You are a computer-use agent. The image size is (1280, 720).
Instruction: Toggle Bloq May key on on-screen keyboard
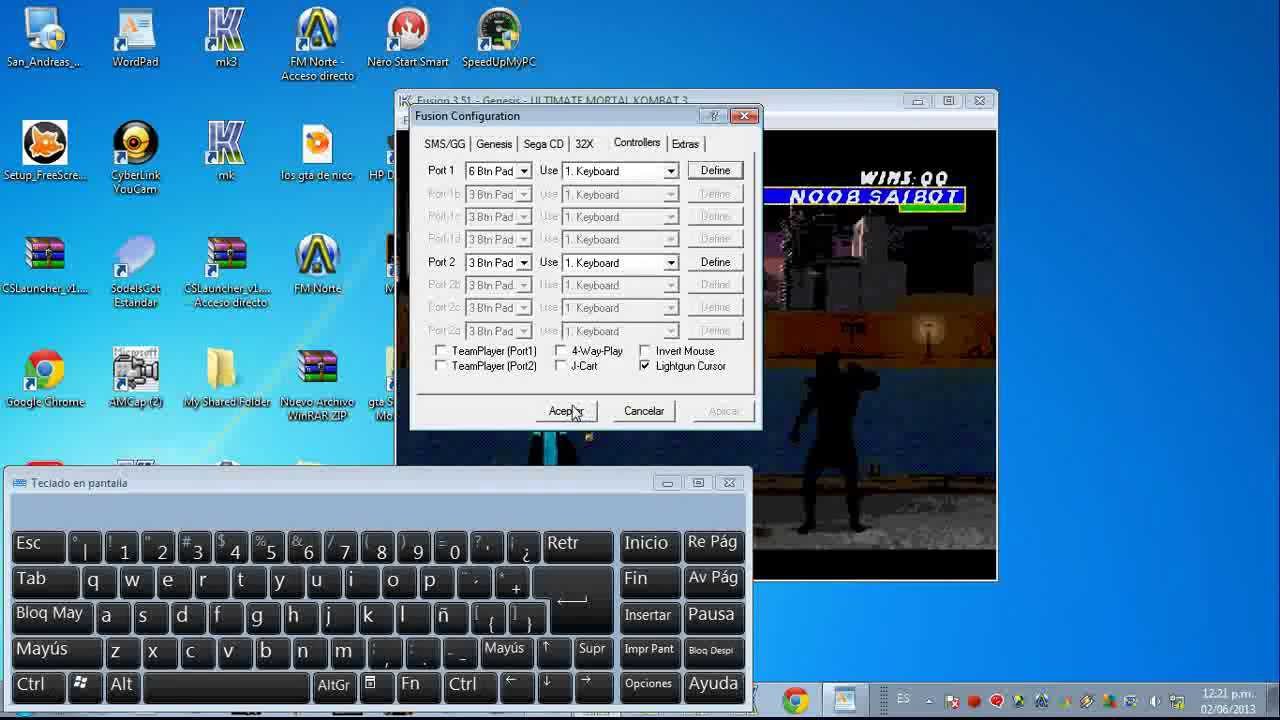[x=52, y=615]
